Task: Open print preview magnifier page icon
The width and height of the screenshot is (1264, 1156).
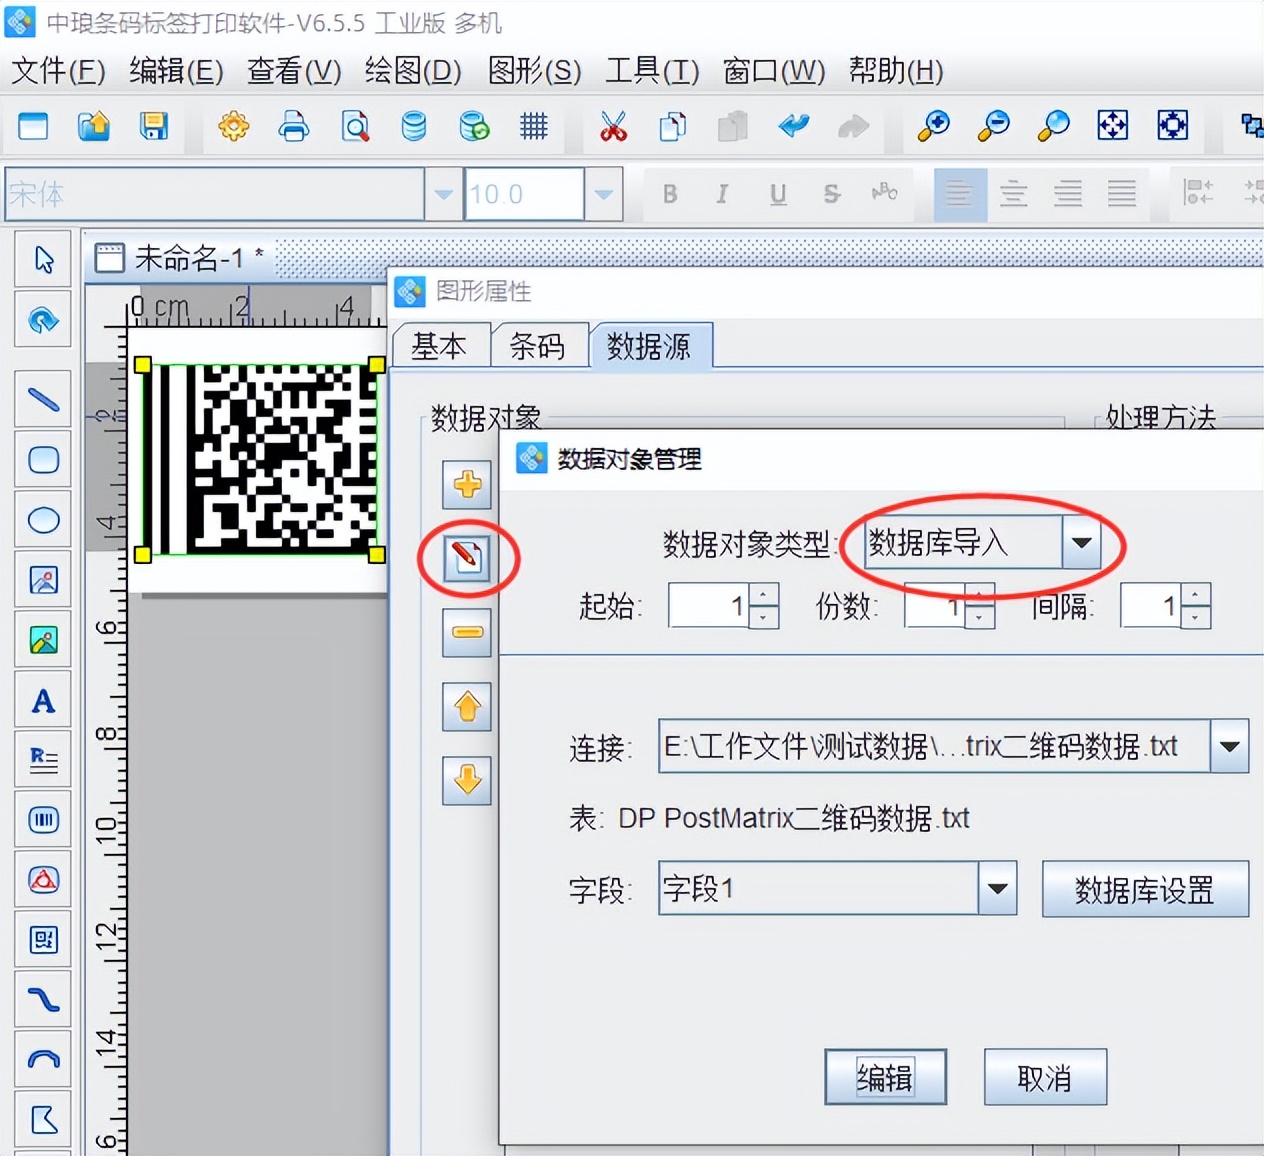Action: tap(355, 126)
